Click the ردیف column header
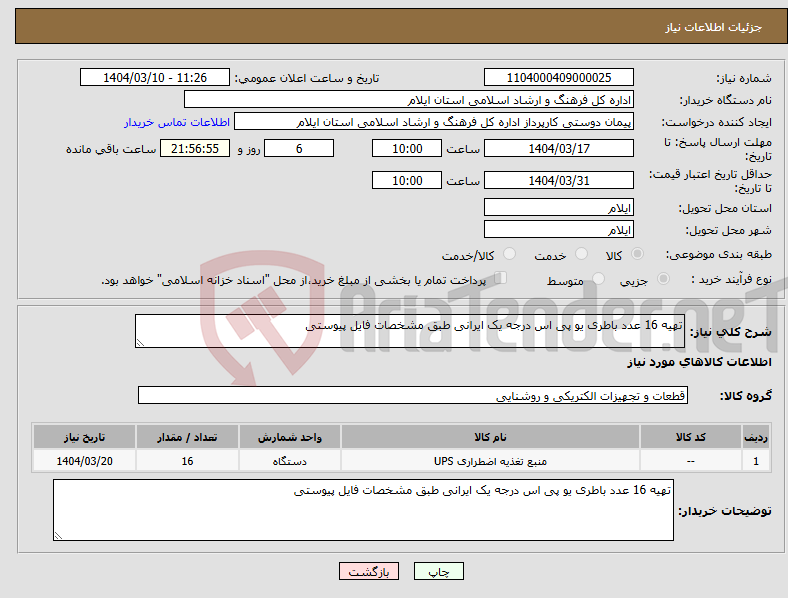Viewport: 788px width, 598px height. tap(756, 437)
